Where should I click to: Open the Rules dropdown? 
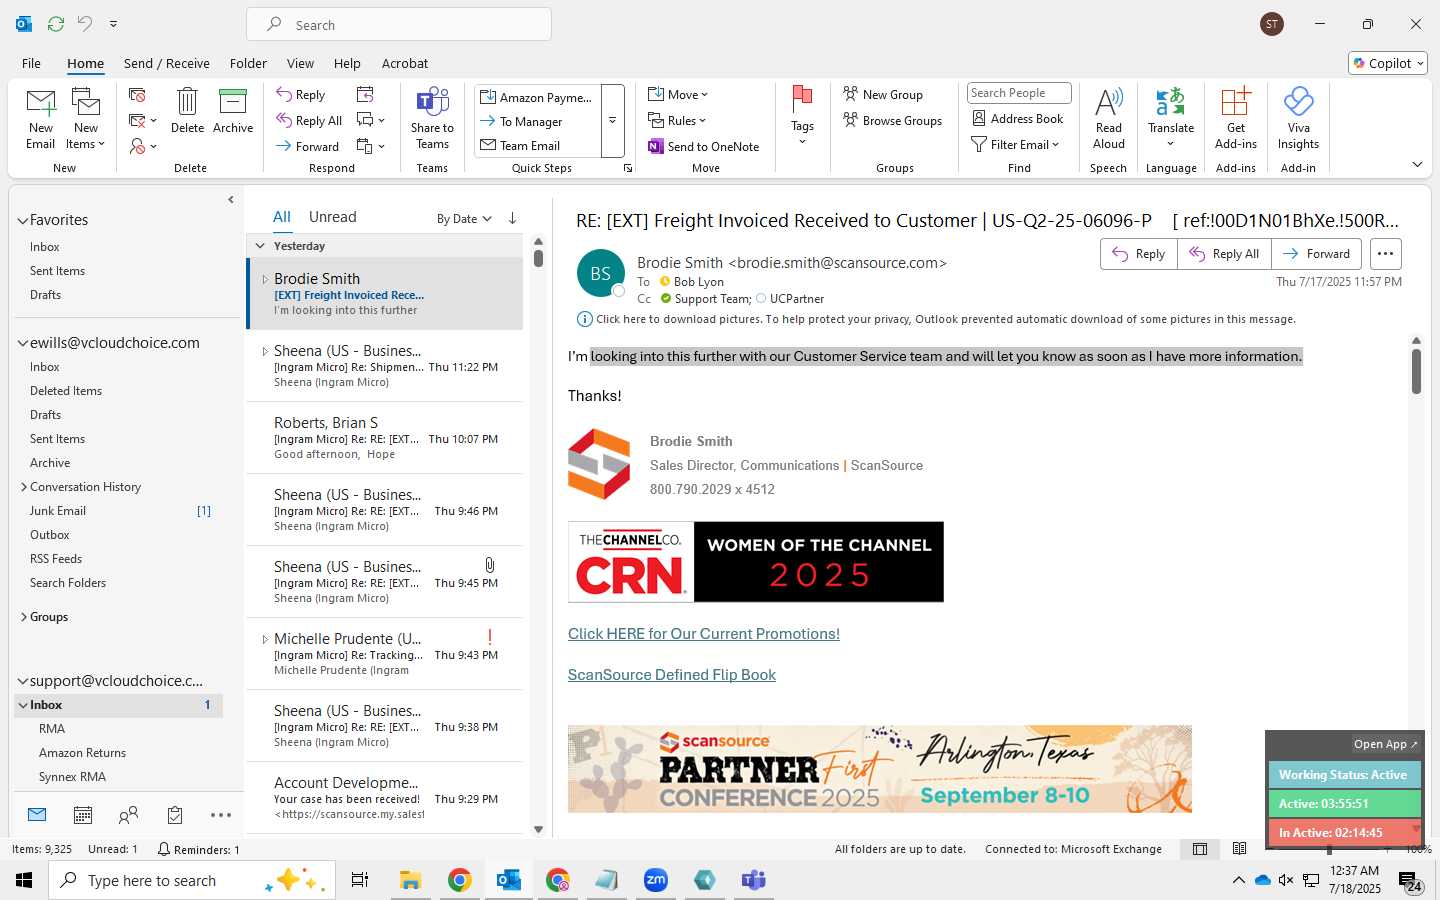pyautogui.click(x=678, y=120)
